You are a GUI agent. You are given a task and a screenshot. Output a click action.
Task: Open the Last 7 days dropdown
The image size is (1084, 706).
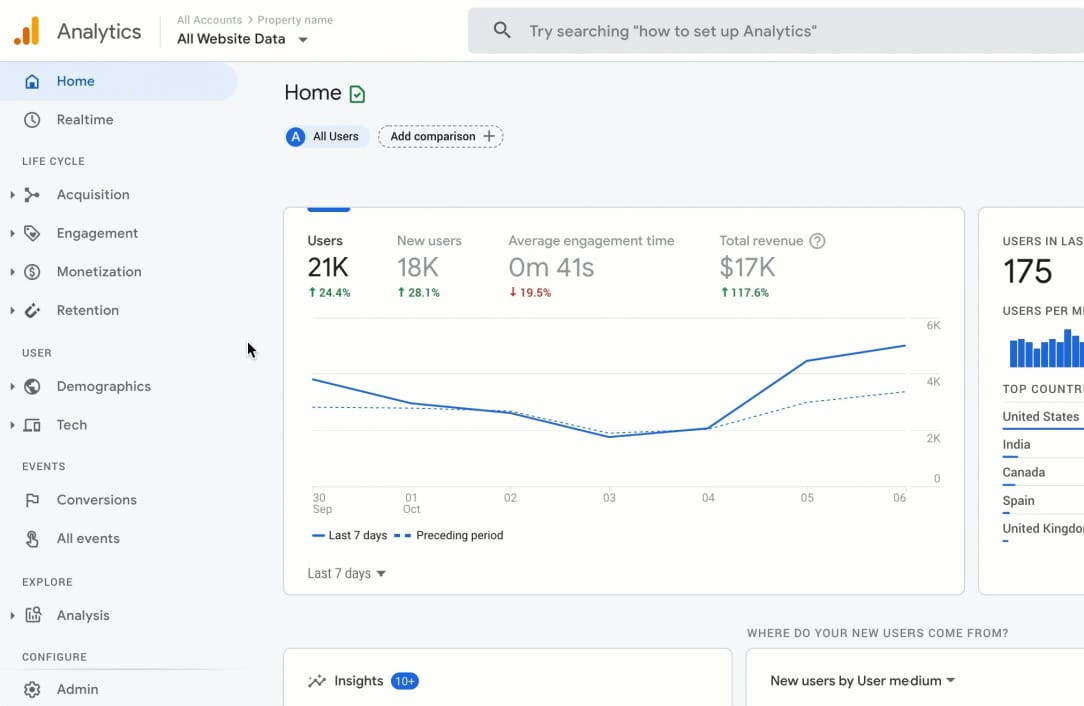346,574
